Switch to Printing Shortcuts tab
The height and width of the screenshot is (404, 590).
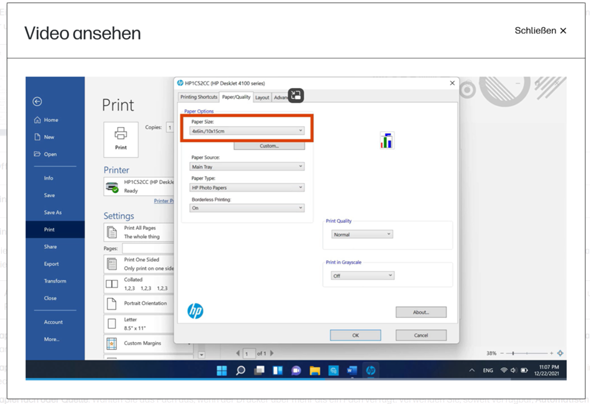pyautogui.click(x=199, y=97)
